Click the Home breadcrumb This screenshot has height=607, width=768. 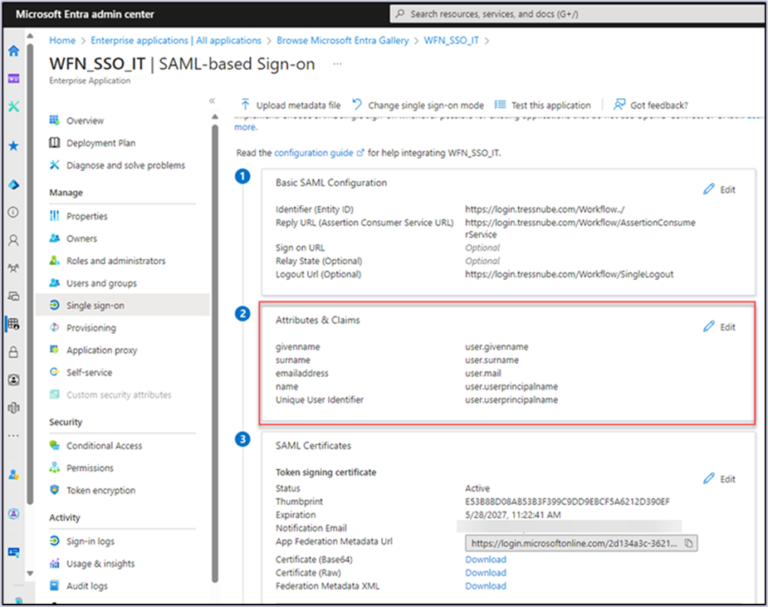[62, 41]
